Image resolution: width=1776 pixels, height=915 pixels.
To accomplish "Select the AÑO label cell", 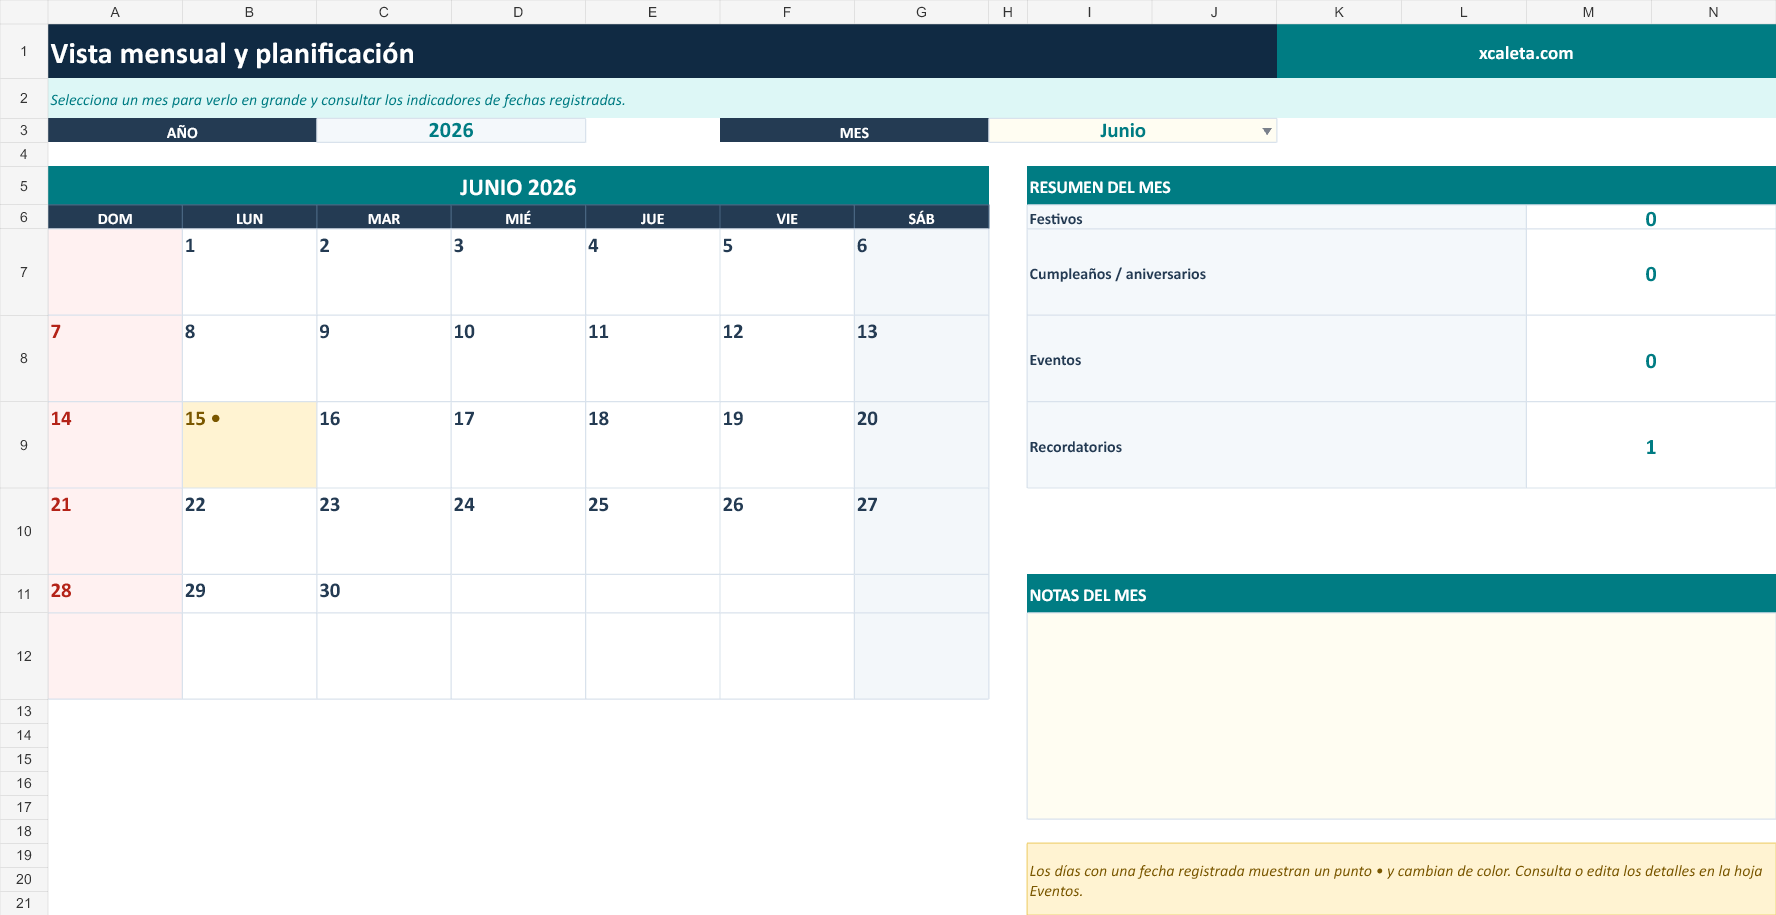I will [182, 131].
